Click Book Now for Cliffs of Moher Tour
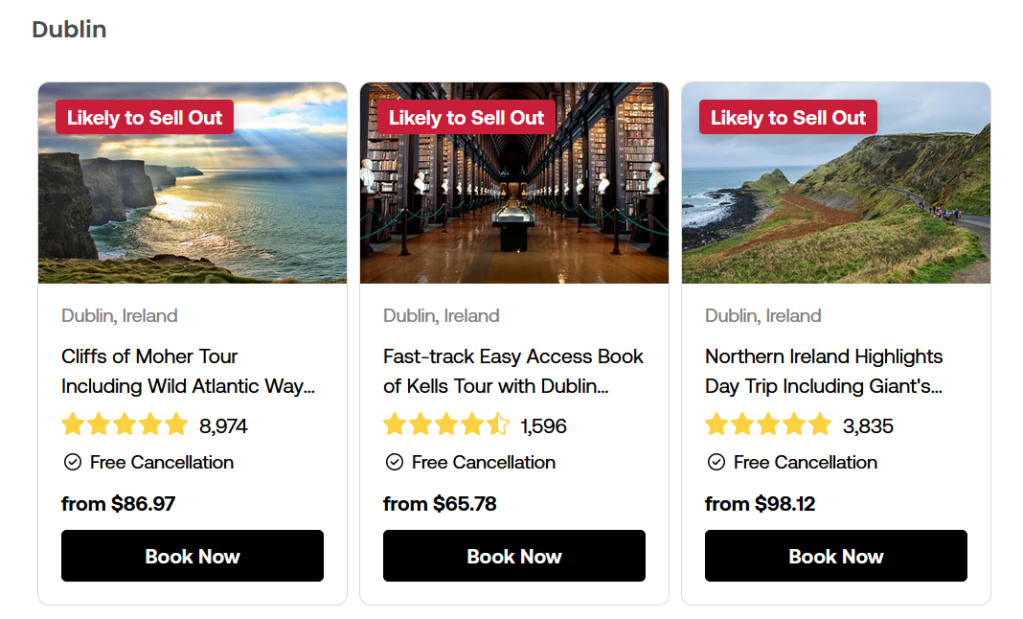The width and height of the screenshot is (1023, 619). [192, 556]
